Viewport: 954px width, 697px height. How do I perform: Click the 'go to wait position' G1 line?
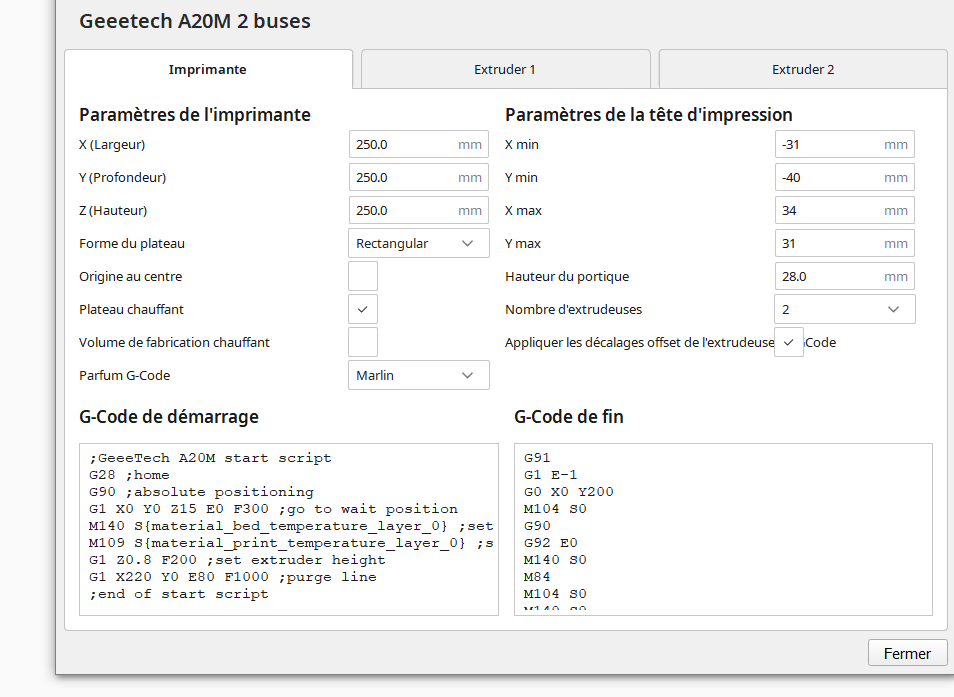(273, 509)
